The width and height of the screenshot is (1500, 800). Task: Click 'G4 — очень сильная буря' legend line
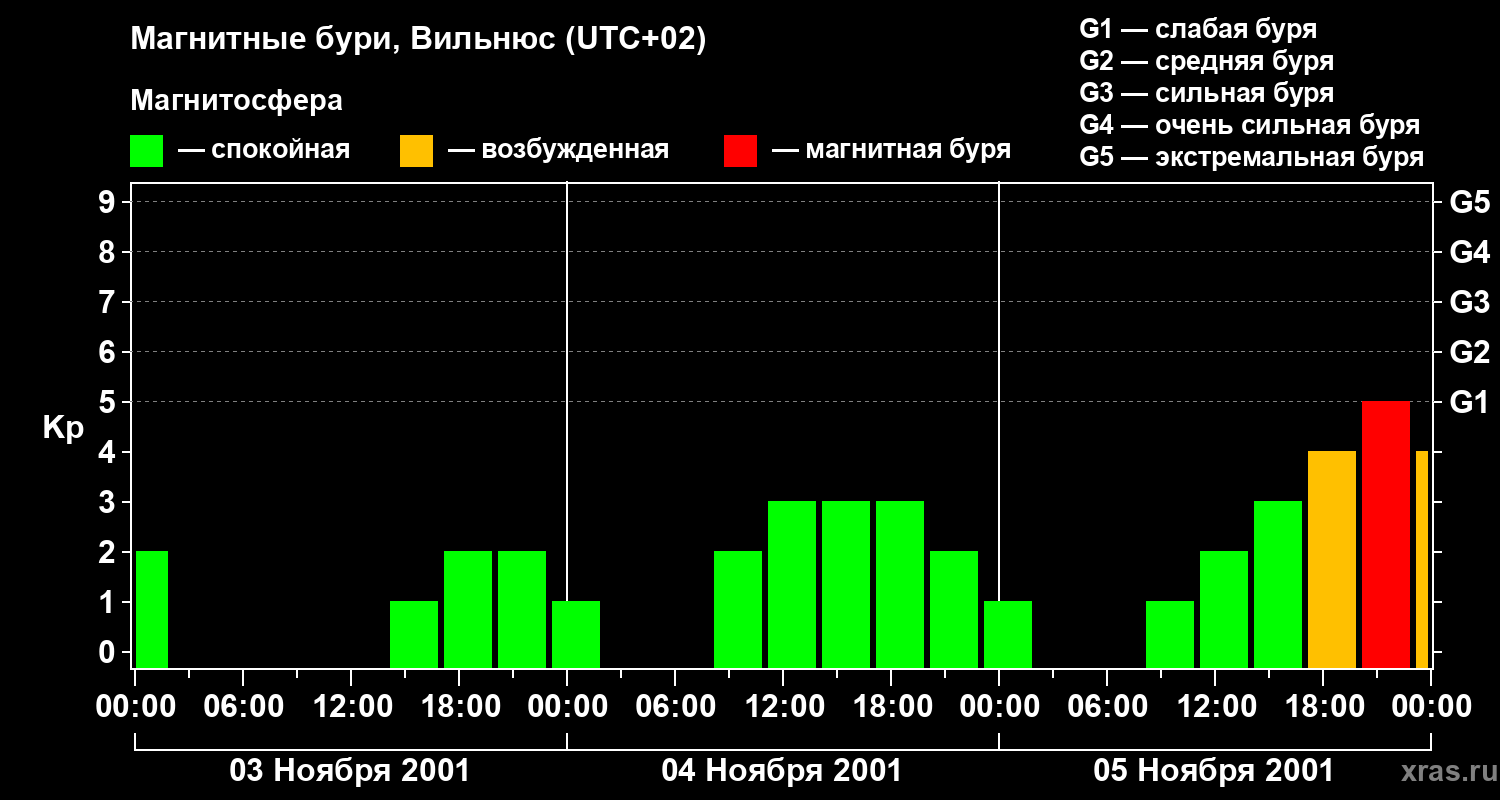coord(1250,125)
